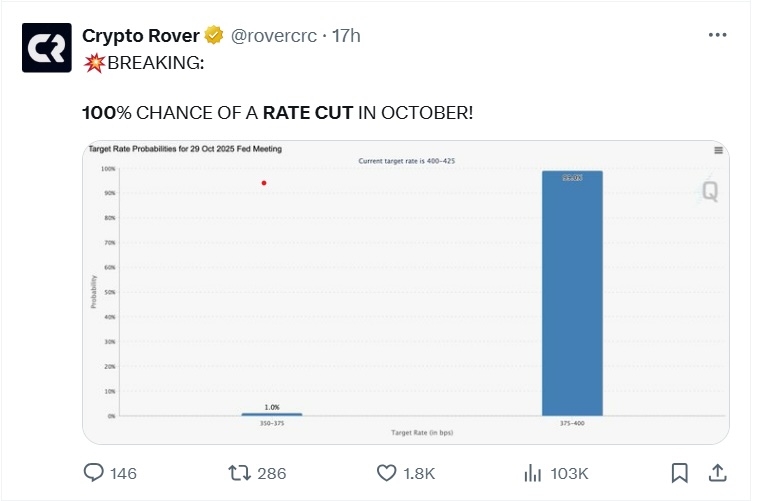Click the Crypto Rover display name
This screenshot has width=773, height=501.
[x=140, y=36]
